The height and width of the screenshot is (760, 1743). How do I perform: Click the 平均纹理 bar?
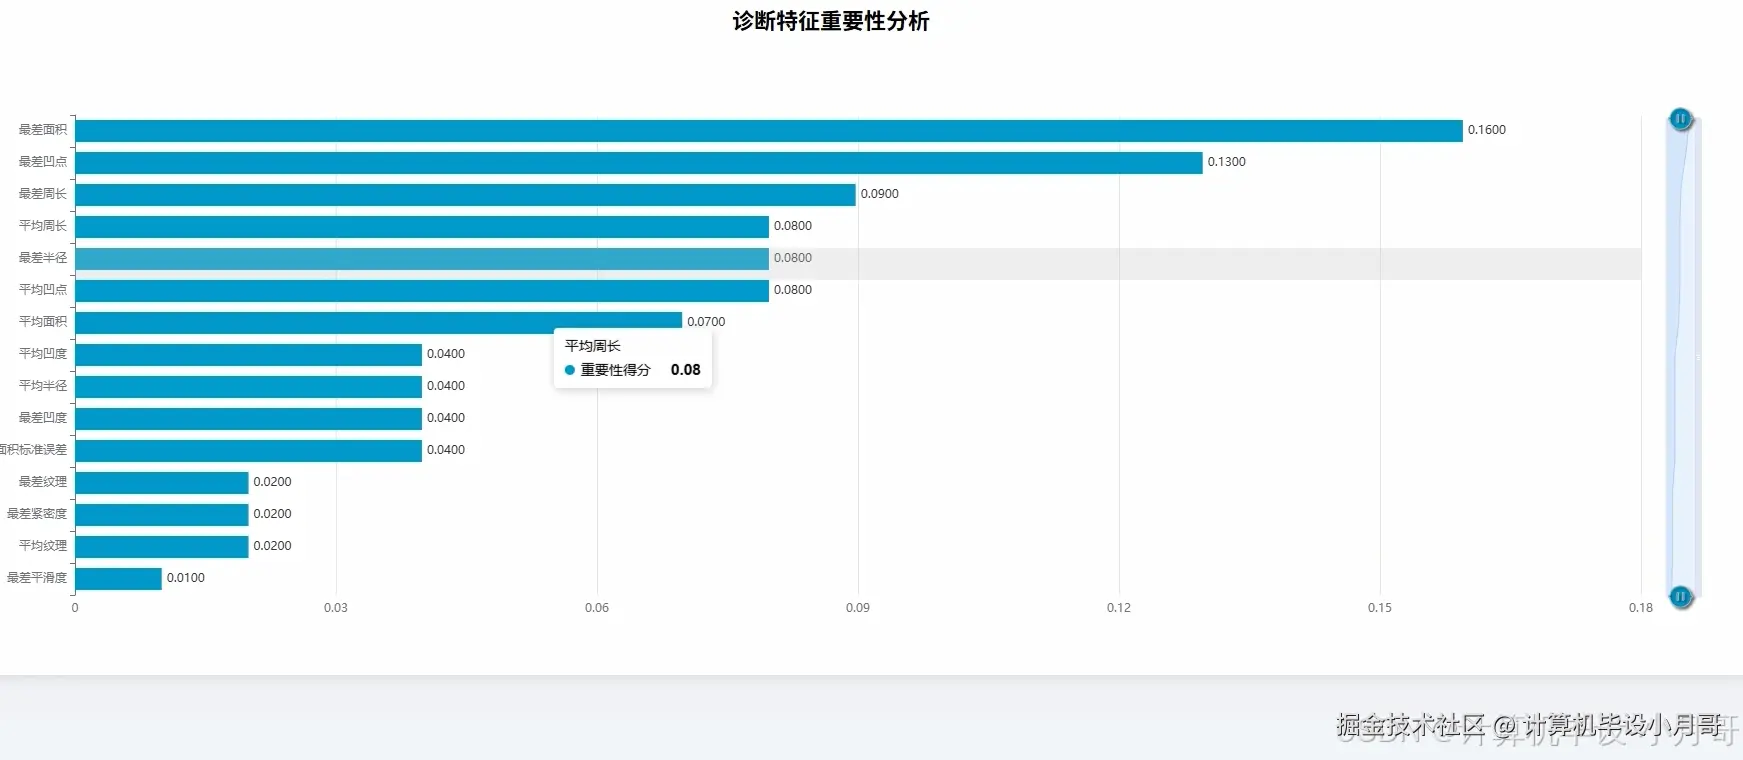click(x=161, y=547)
